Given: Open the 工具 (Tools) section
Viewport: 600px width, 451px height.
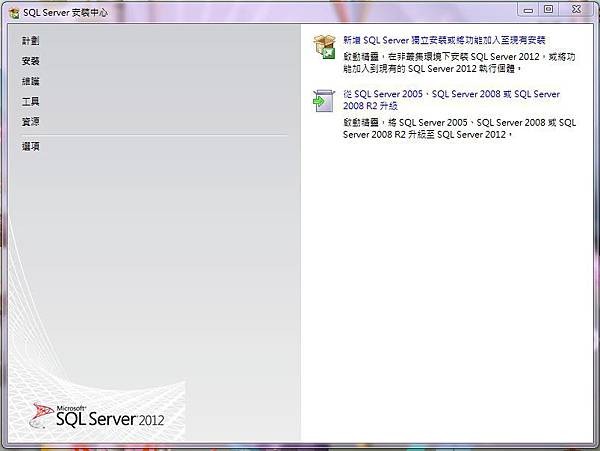Looking at the screenshot, I should [31, 101].
